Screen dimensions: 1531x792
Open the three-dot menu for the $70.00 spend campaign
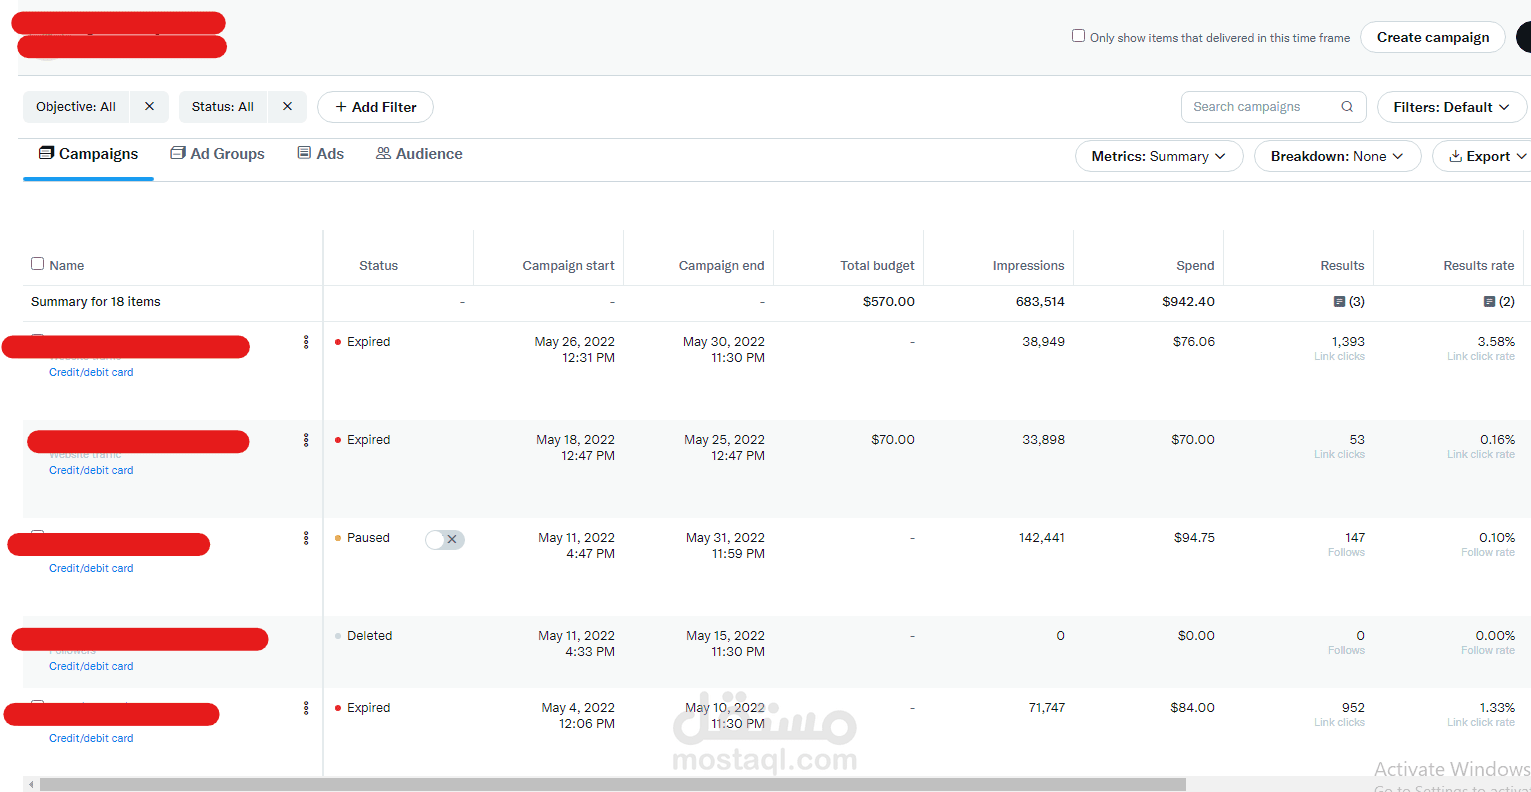306,440
